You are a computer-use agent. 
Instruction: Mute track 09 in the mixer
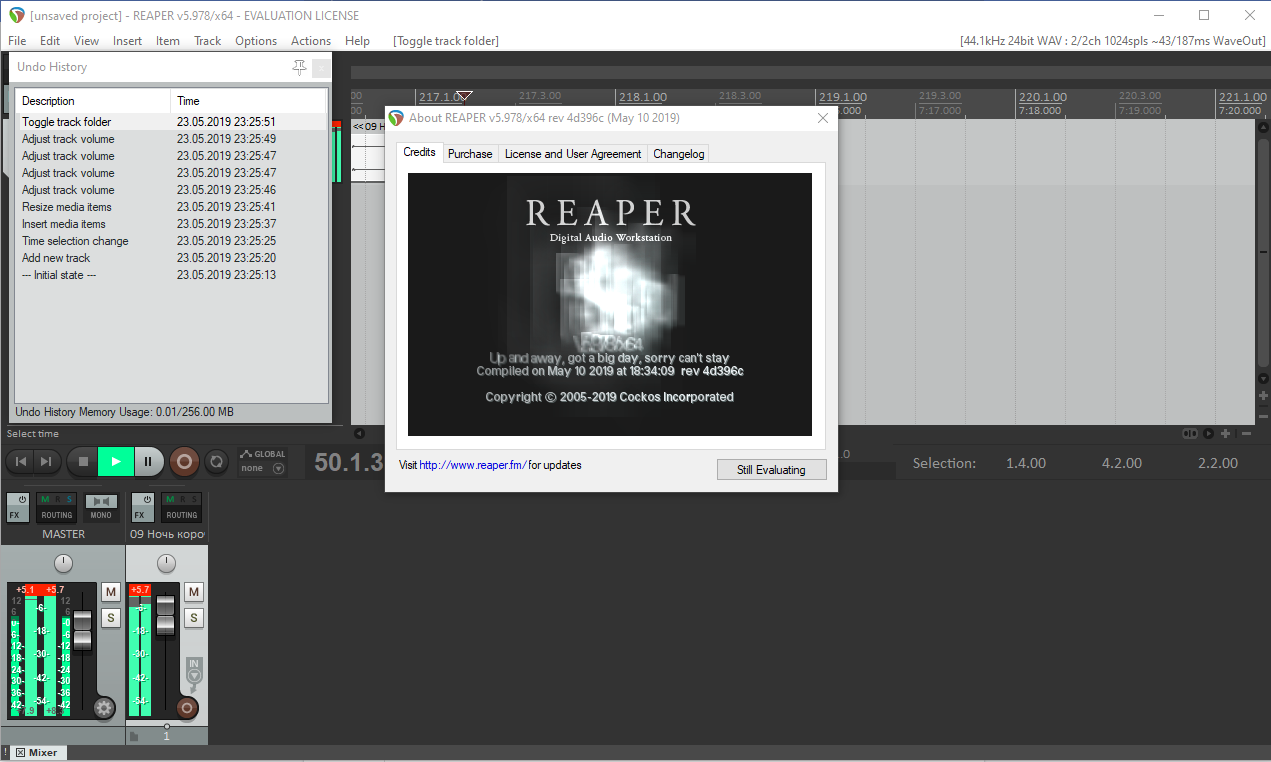pos(194,592)
